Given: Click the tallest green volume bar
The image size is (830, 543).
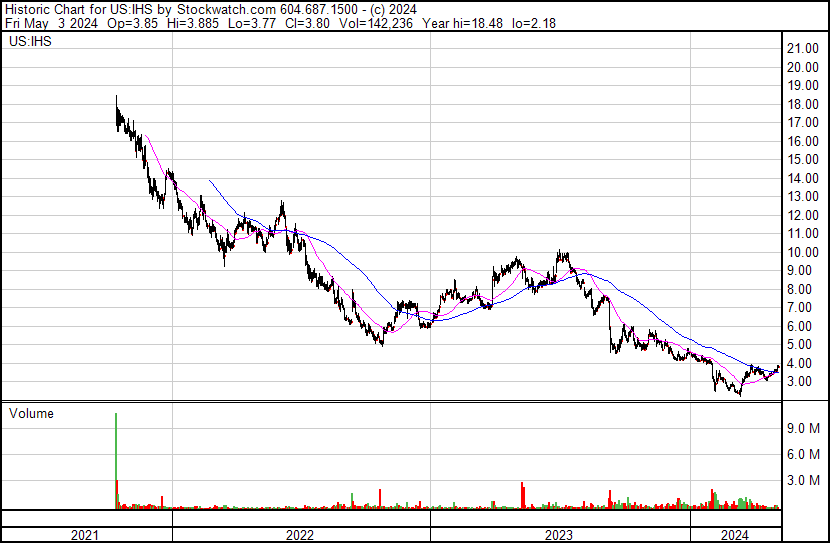Looking at the screenshot, I should 116,460.
